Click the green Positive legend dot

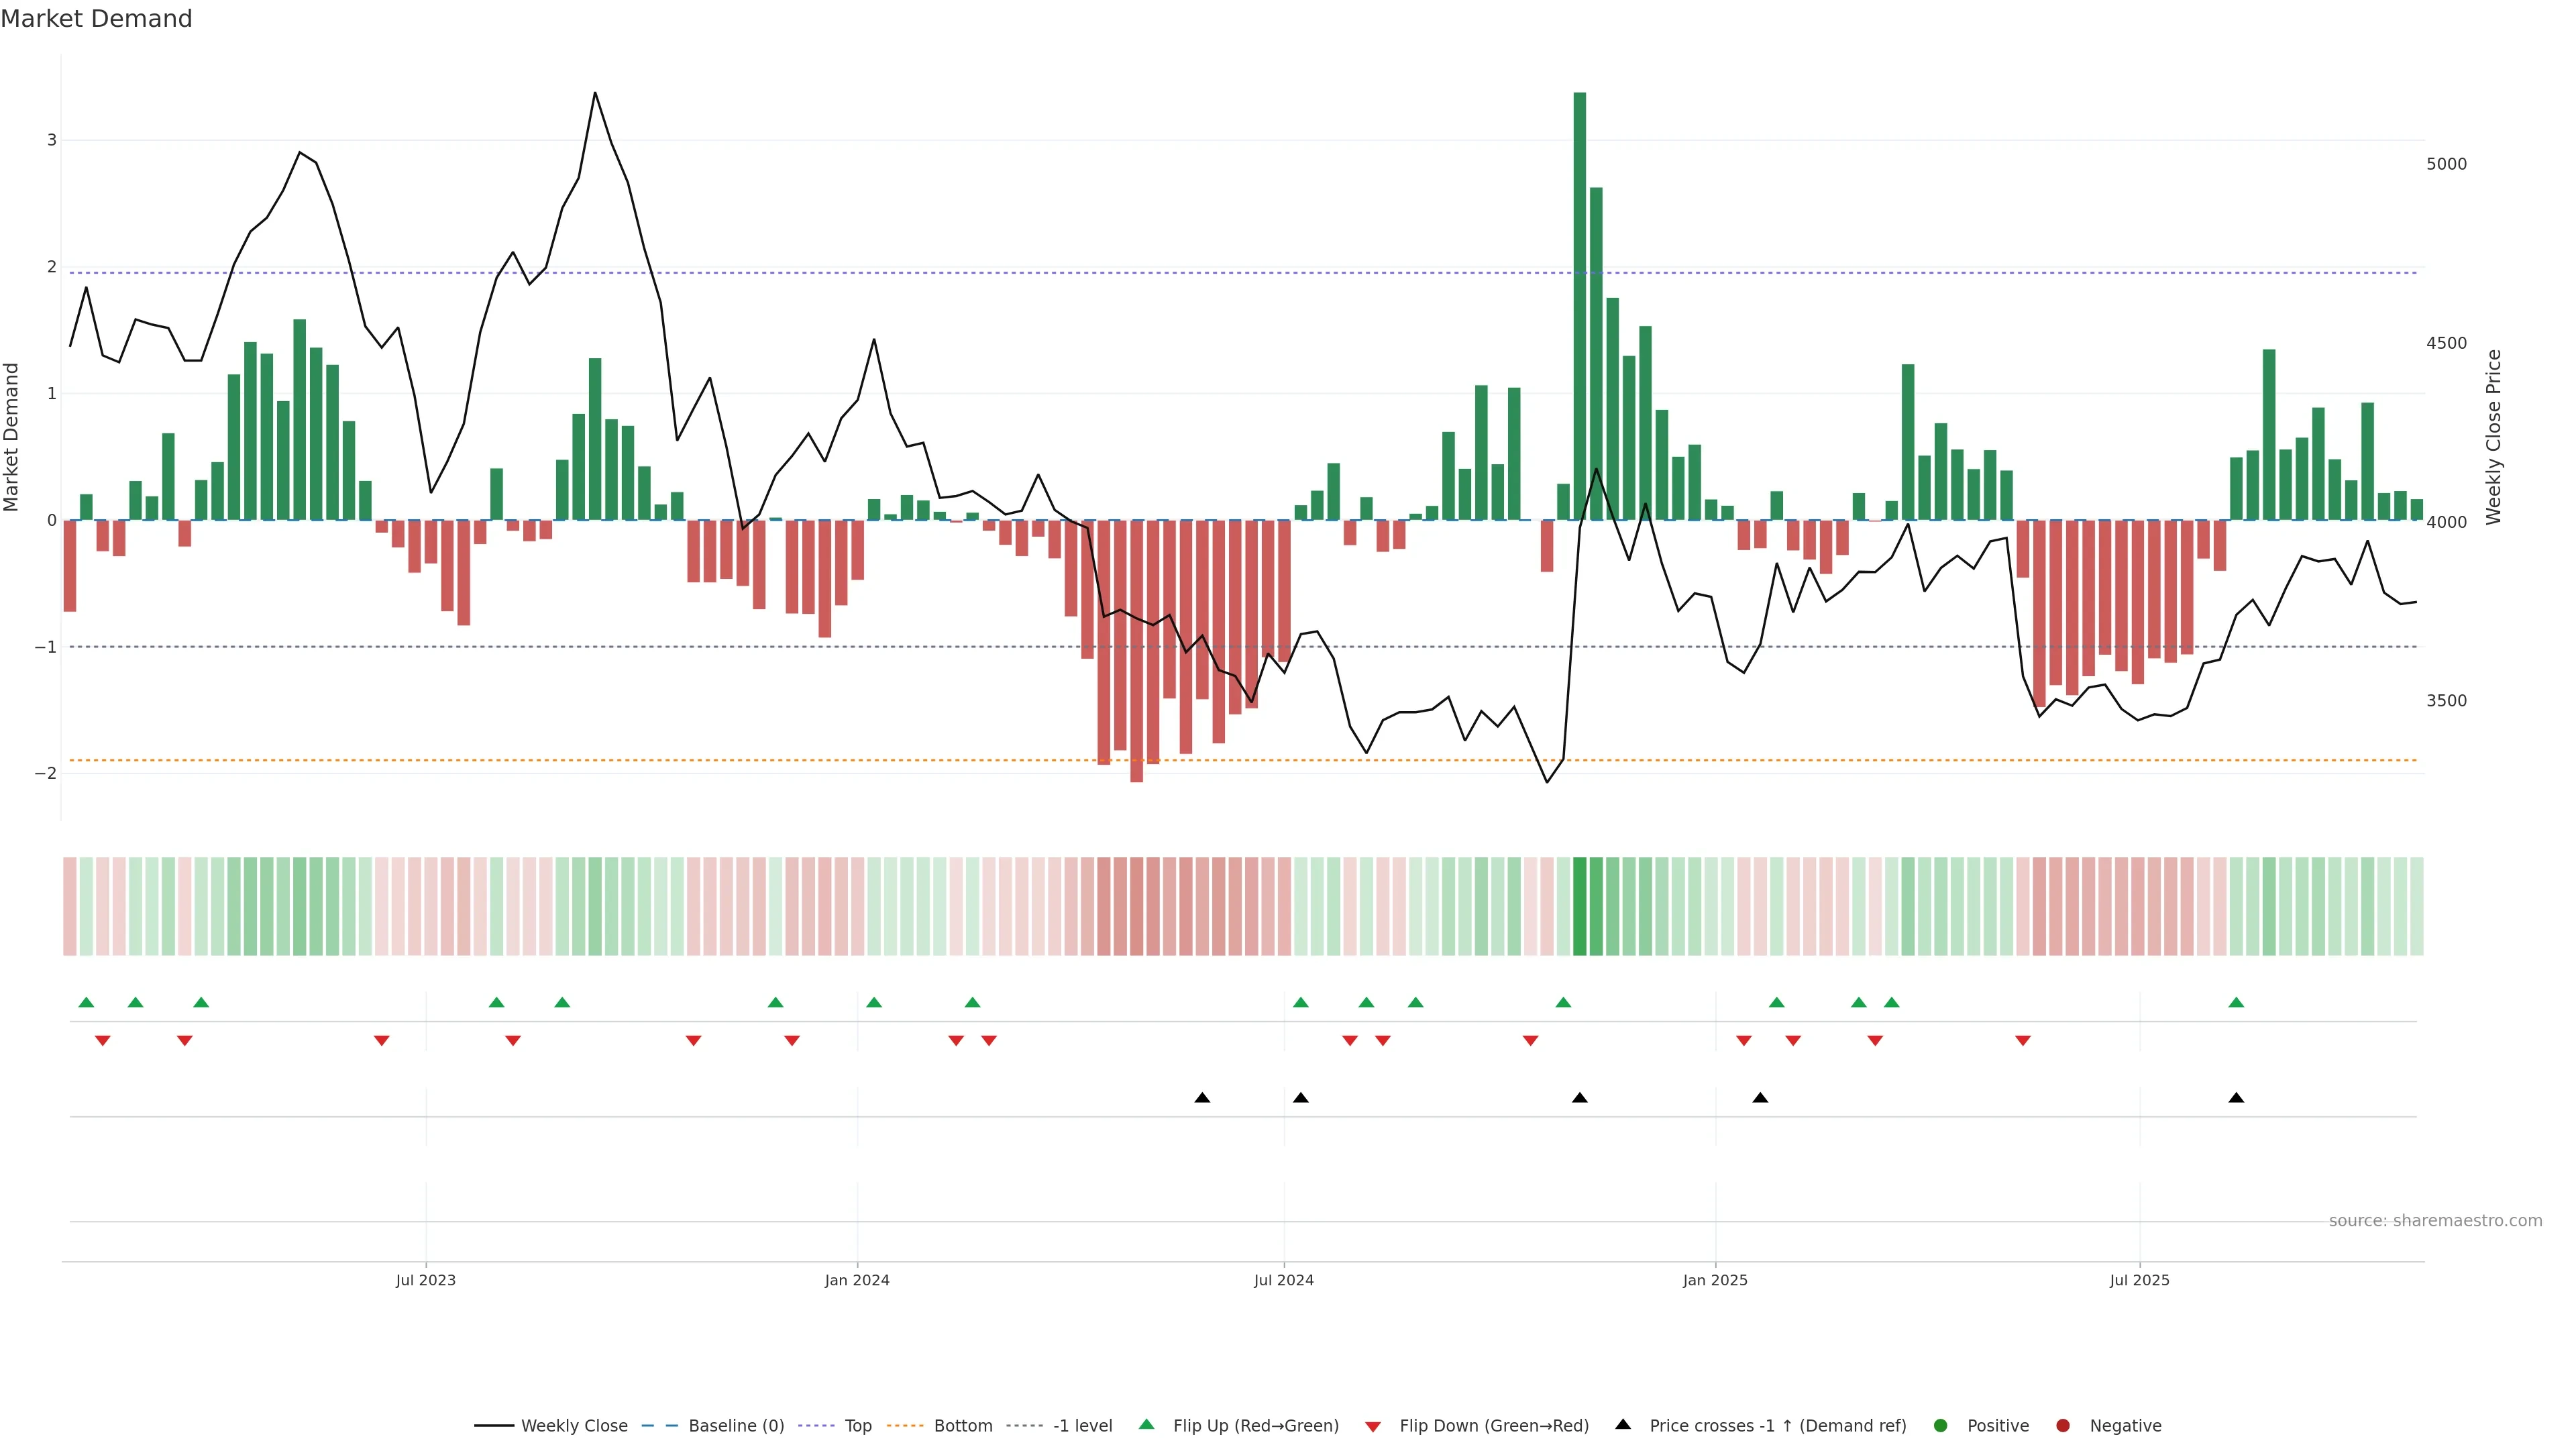click(1941, 1425)
